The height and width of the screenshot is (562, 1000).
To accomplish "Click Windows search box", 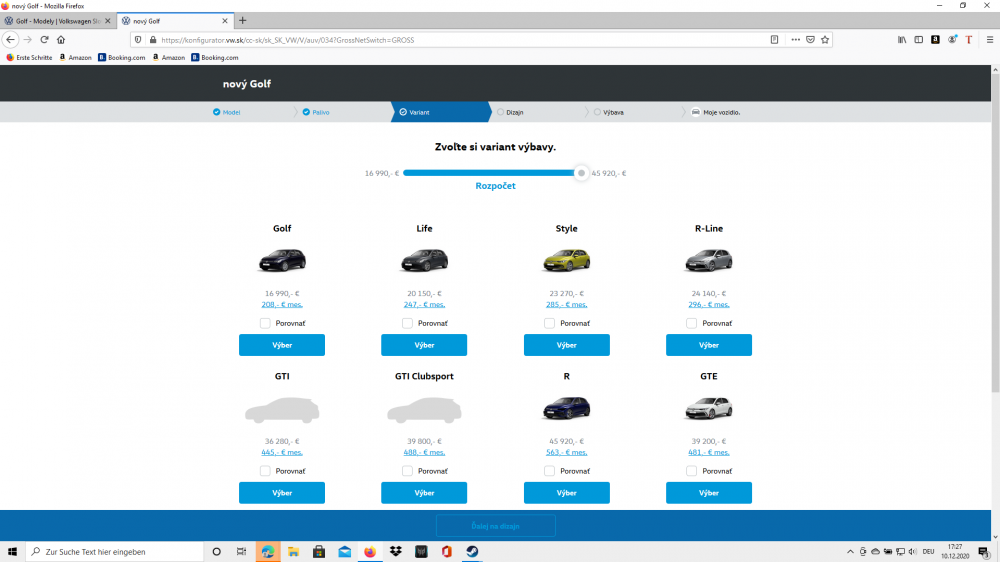I will (x=115, y=551).
